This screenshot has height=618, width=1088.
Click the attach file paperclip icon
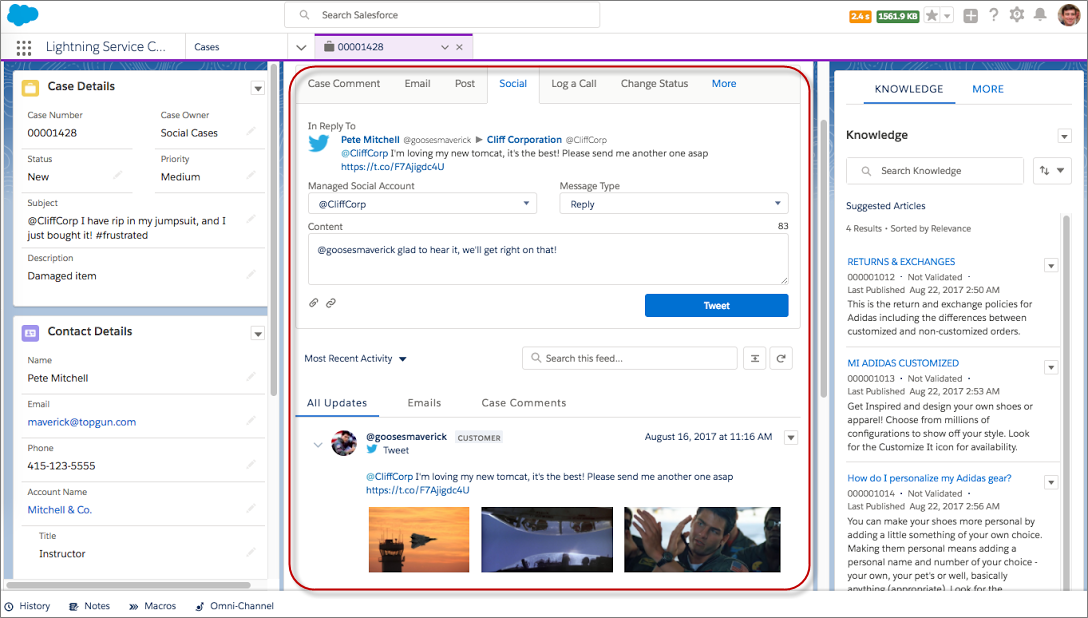(314, 303)
